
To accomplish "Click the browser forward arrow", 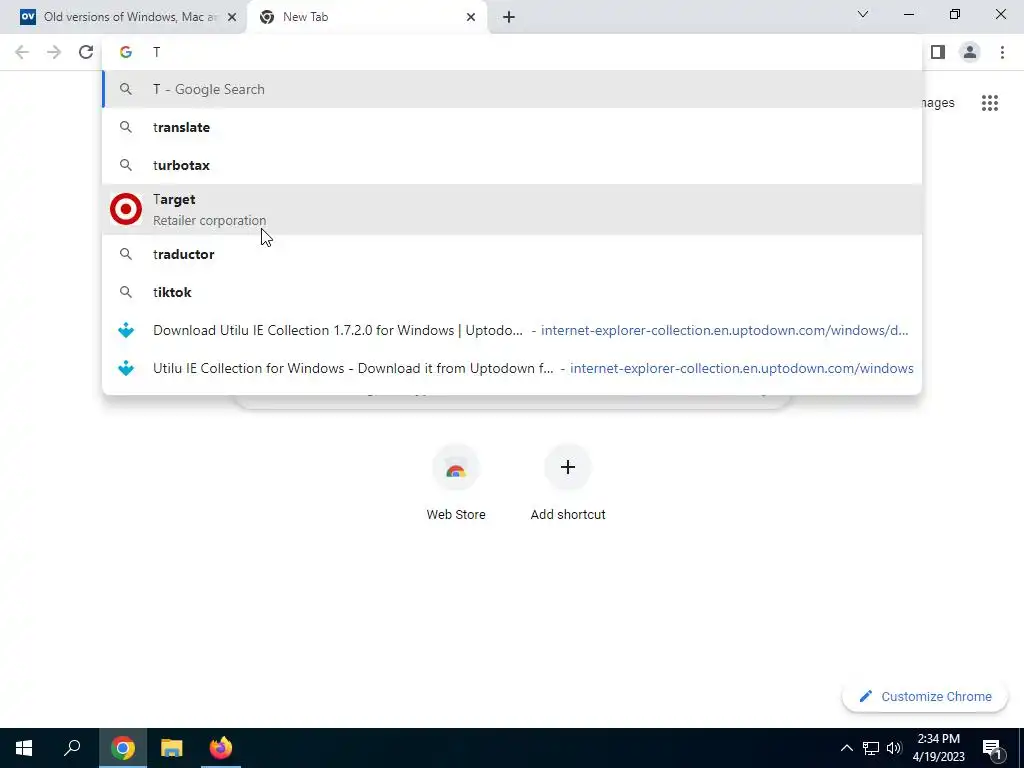I will pyautogui.click(x=54, y=52).
